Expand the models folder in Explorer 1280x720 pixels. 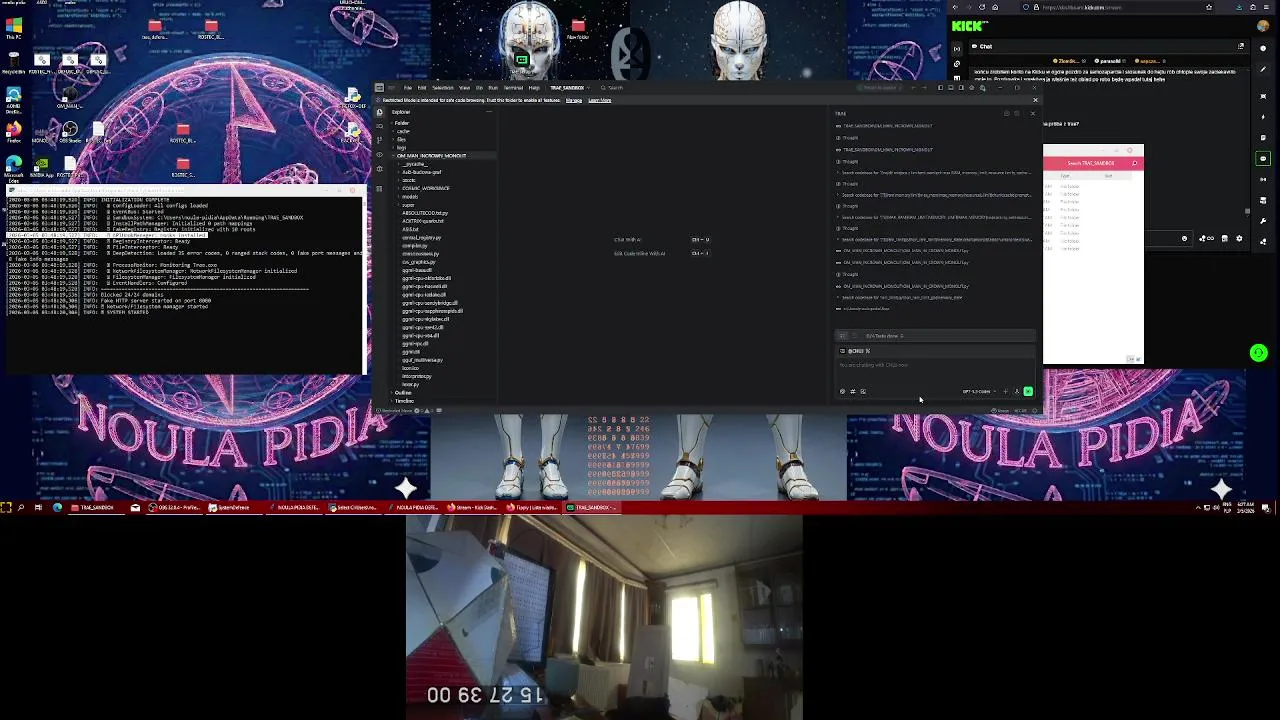410,197
